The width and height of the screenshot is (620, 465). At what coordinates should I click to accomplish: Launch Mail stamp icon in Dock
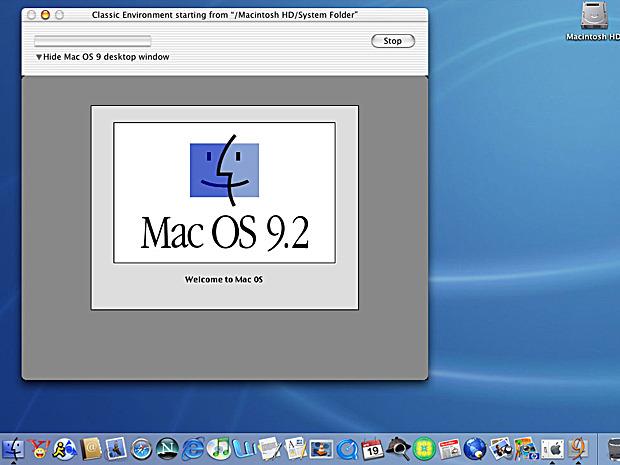115,449
